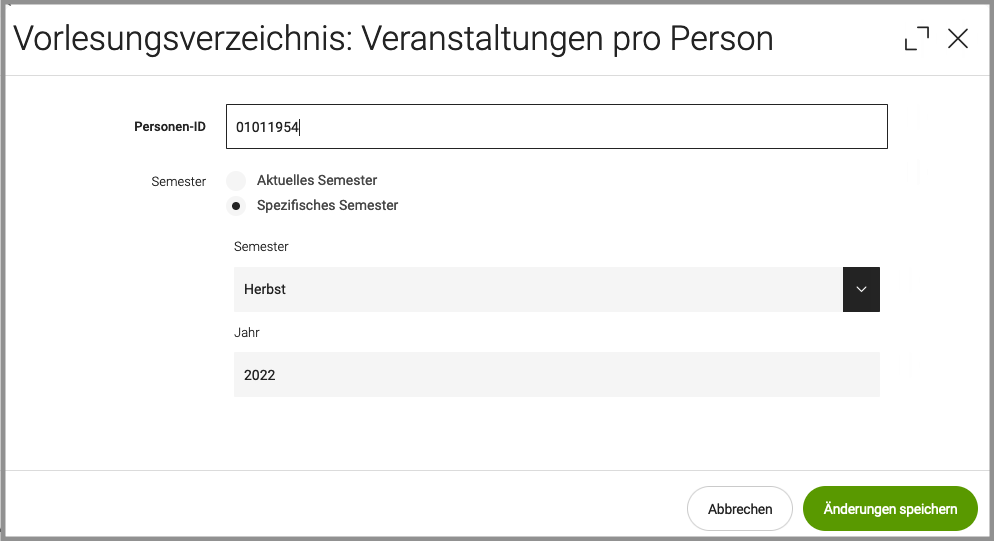
Task: Select the Aktuelles Semester radio button
Action: [x=236, y=181]
